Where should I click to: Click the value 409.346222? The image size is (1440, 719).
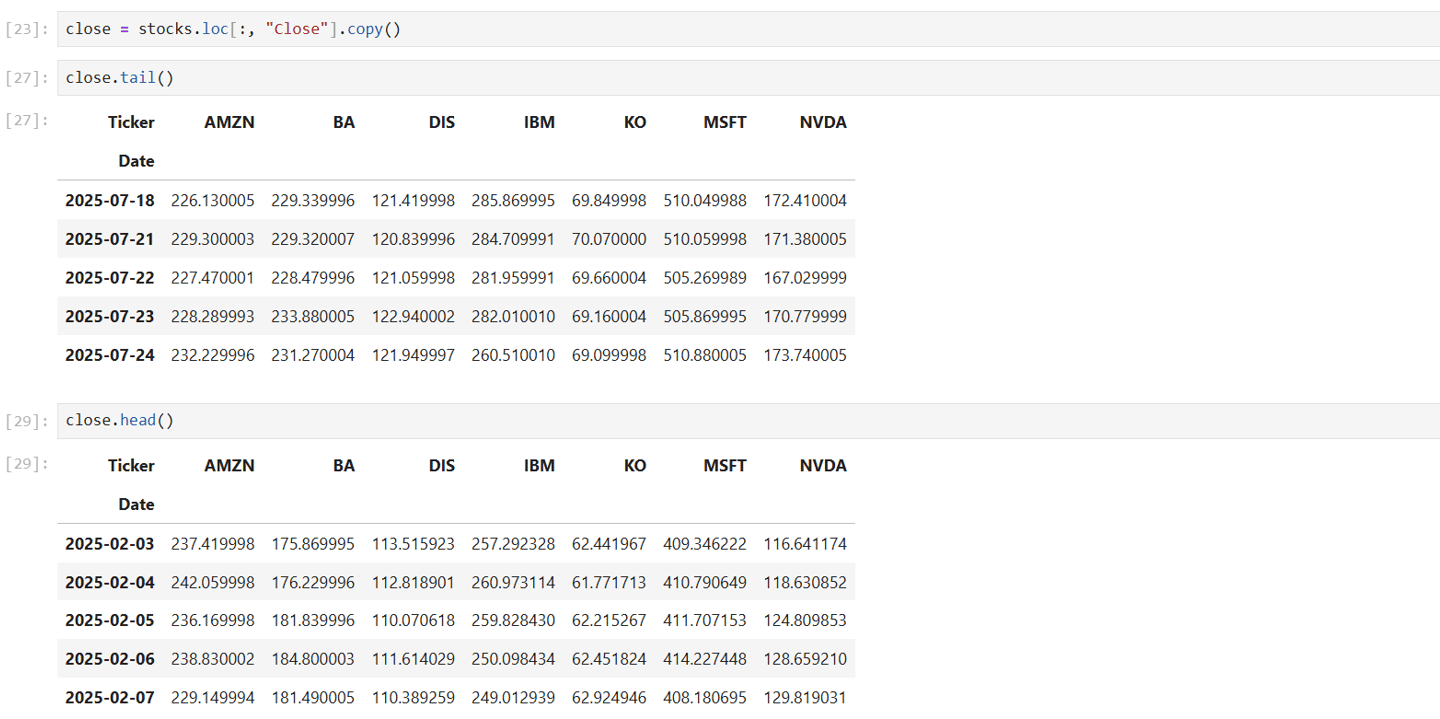click(x=705, y=544)
